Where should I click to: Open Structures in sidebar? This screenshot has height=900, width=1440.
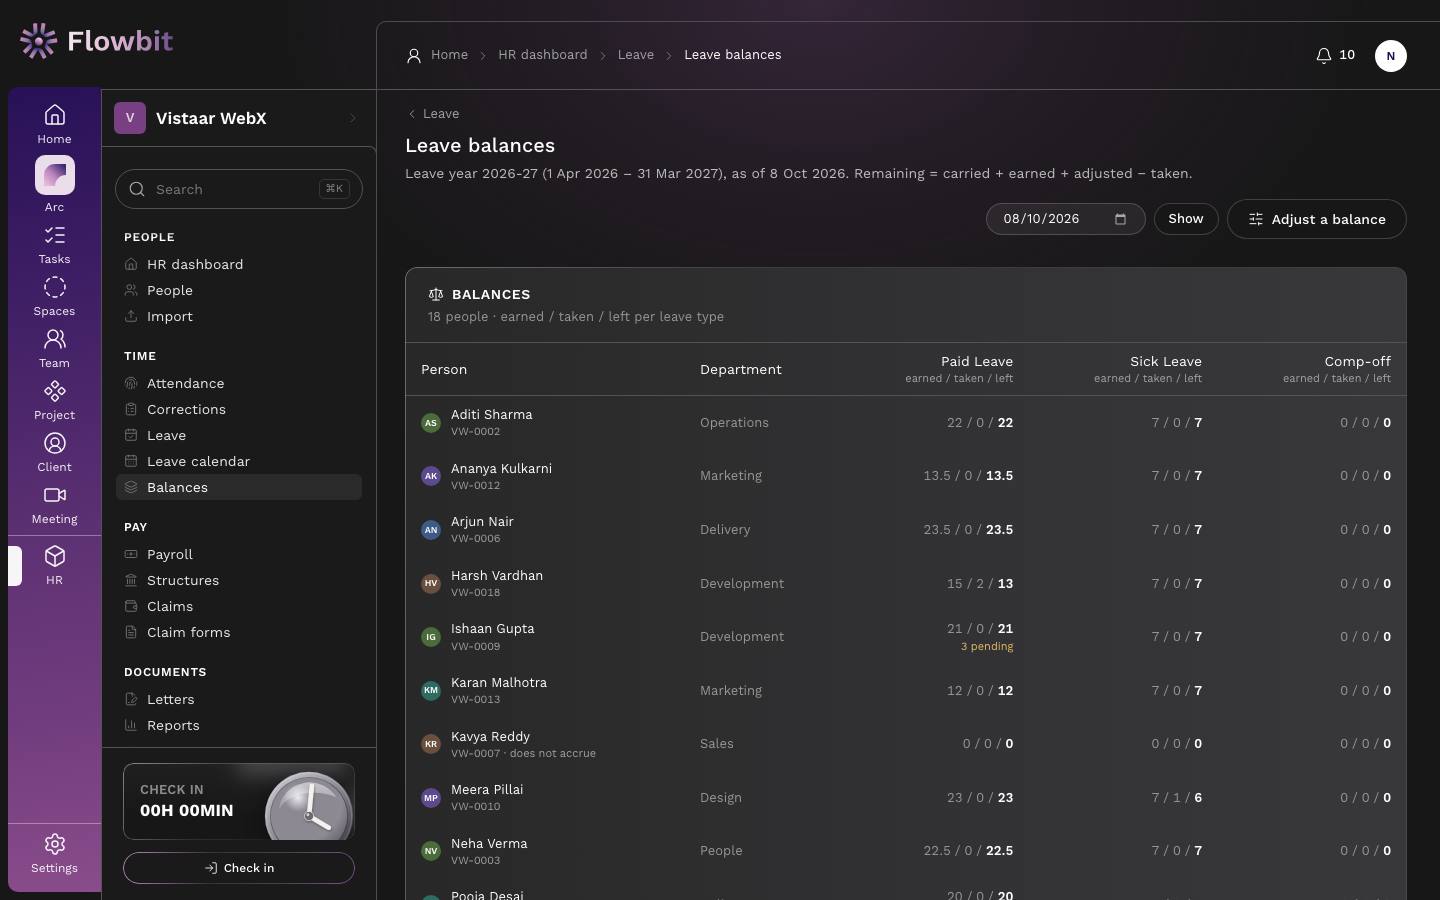[239, 580]
